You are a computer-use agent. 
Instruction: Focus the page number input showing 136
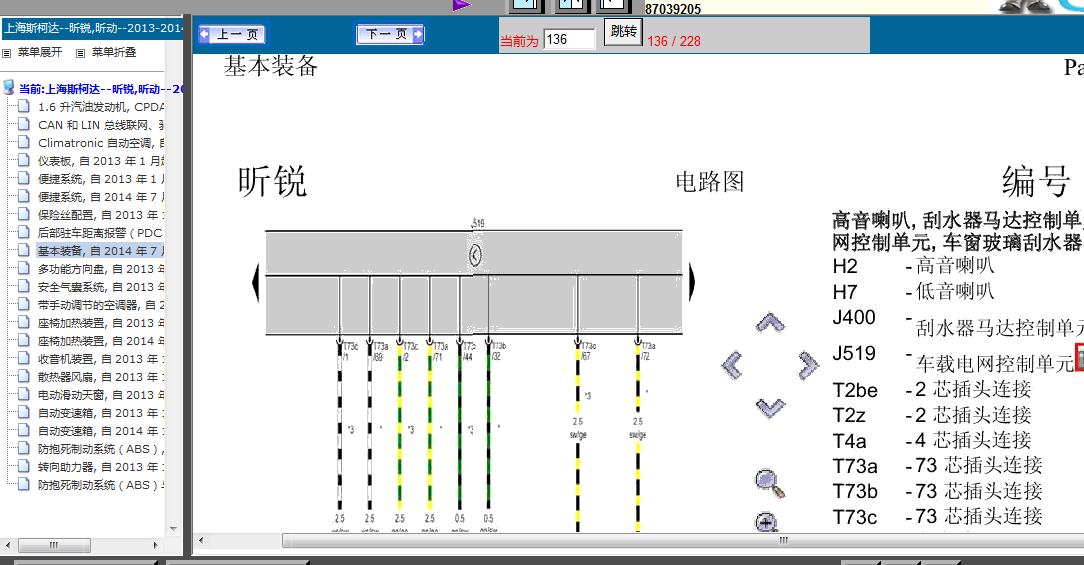(x=569, y=39)
